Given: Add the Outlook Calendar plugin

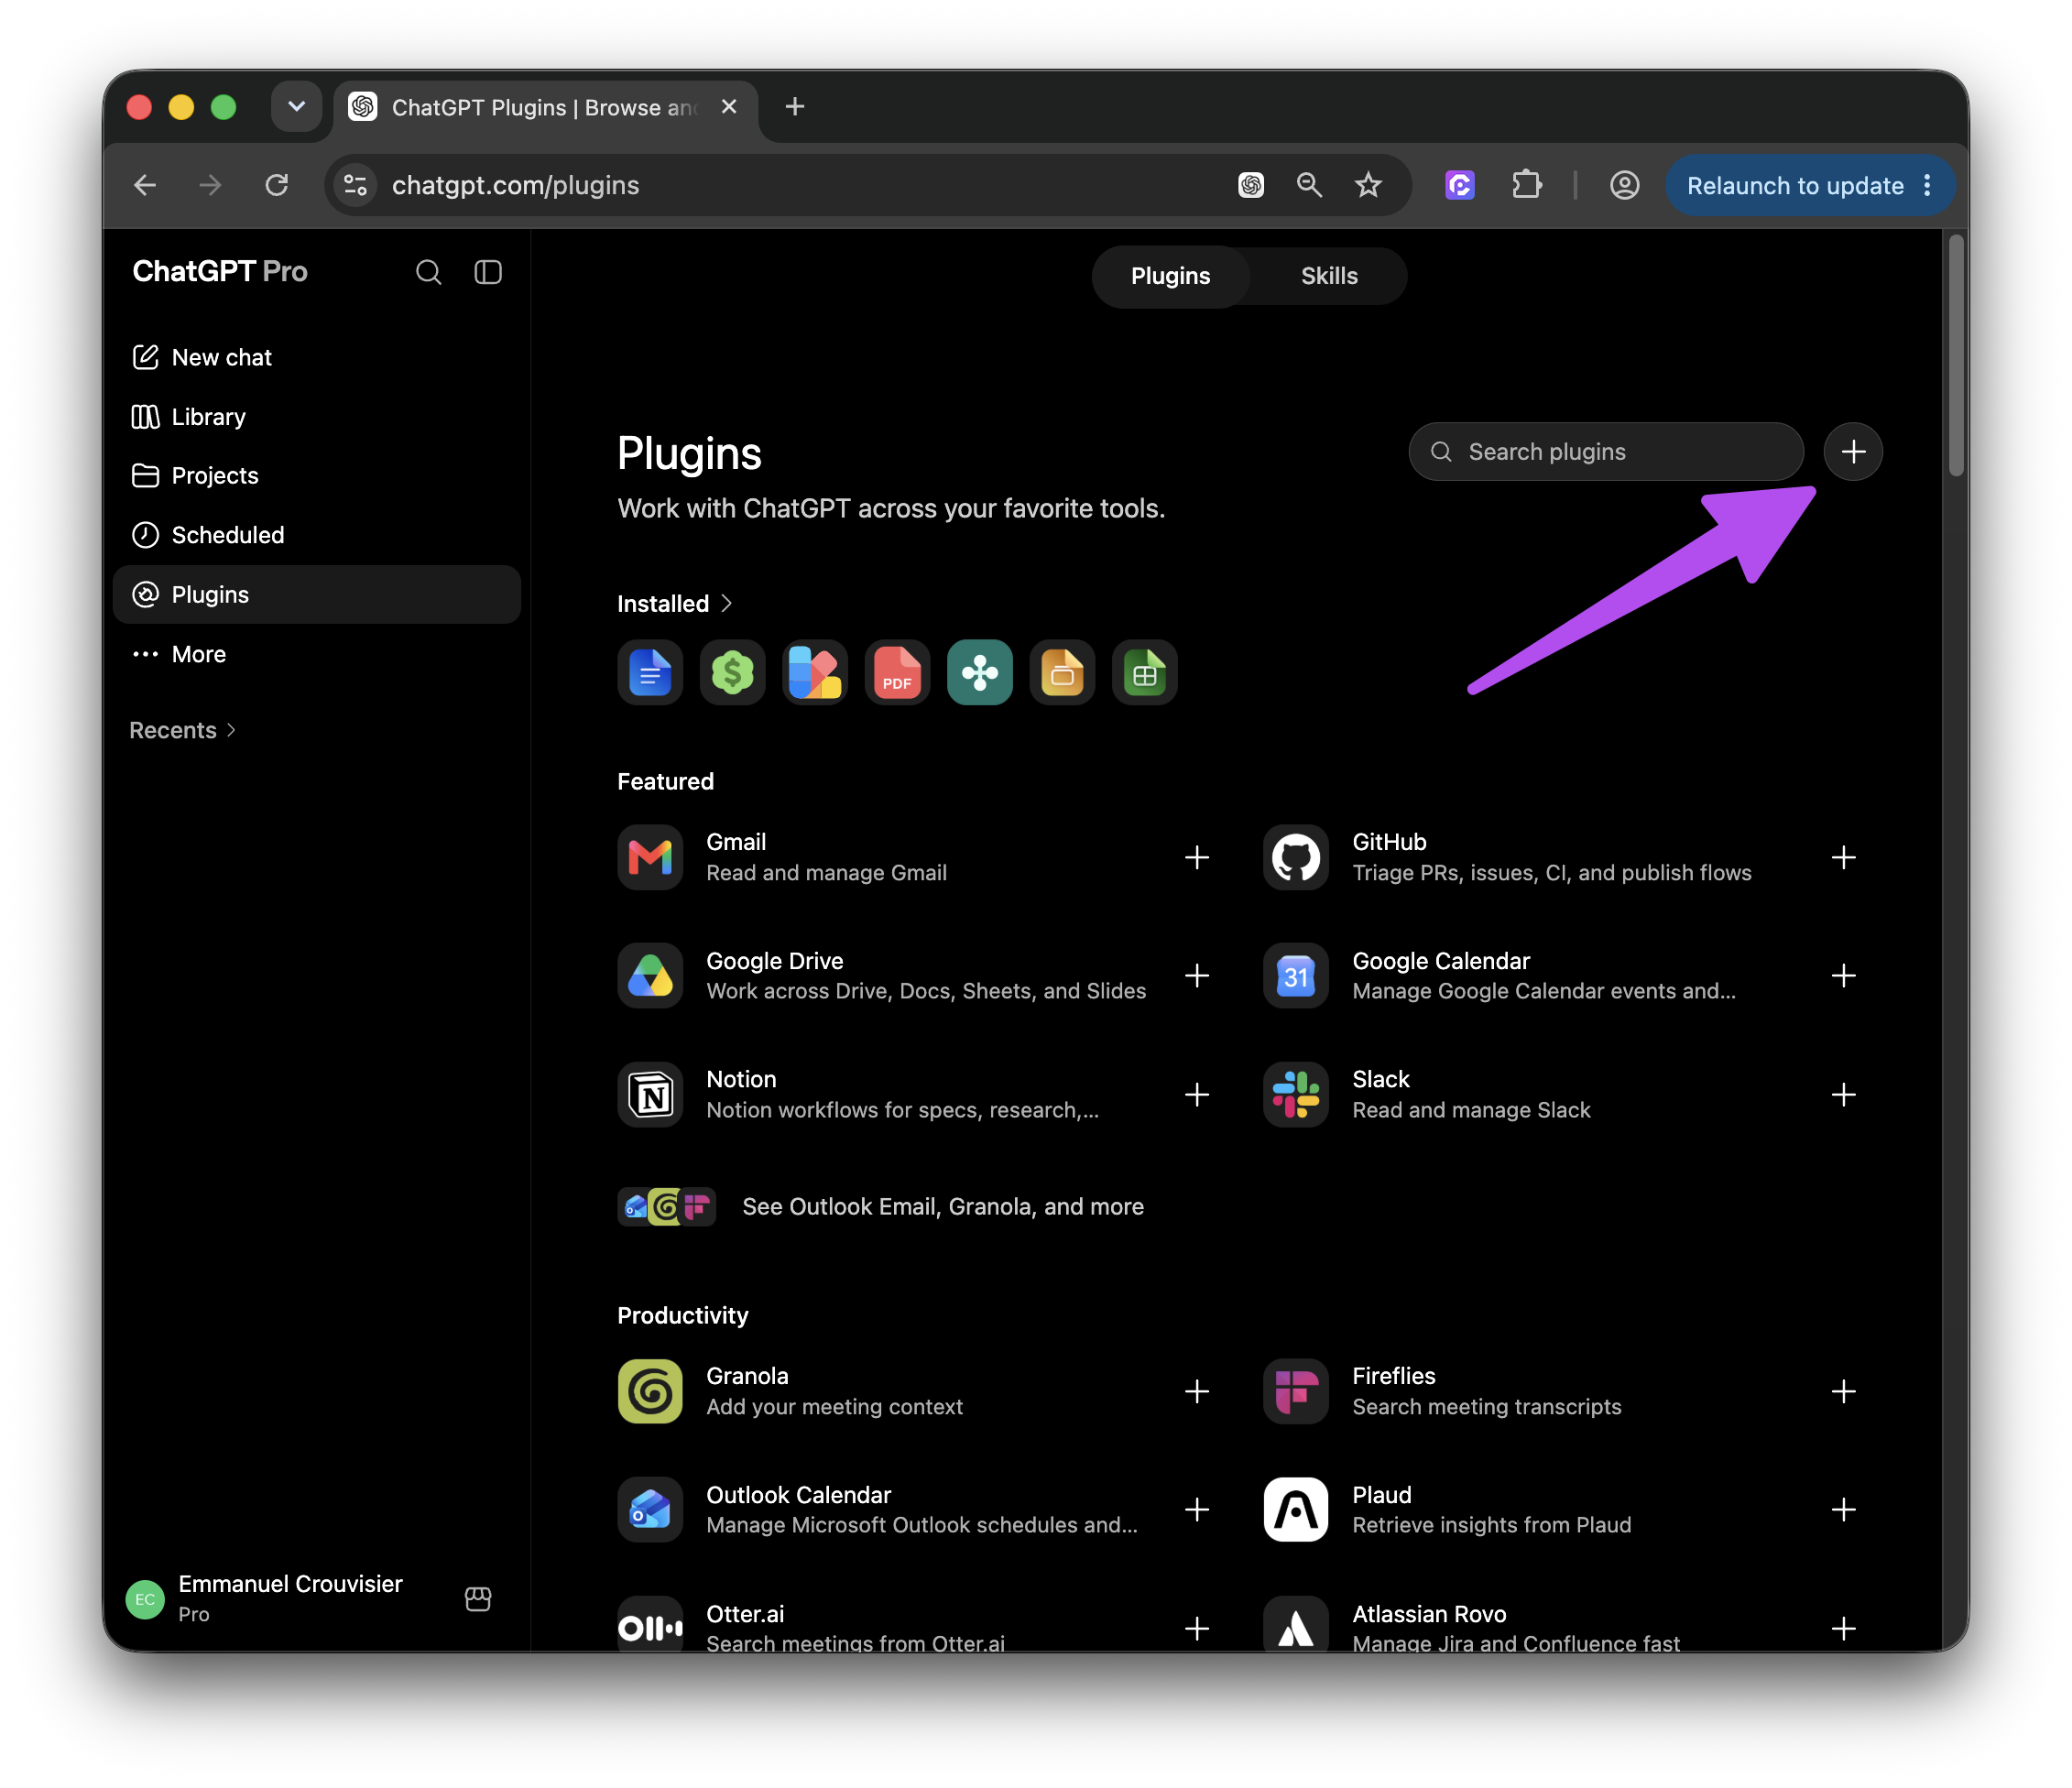Looking at the screenshot, I should click(1197, 1509).
